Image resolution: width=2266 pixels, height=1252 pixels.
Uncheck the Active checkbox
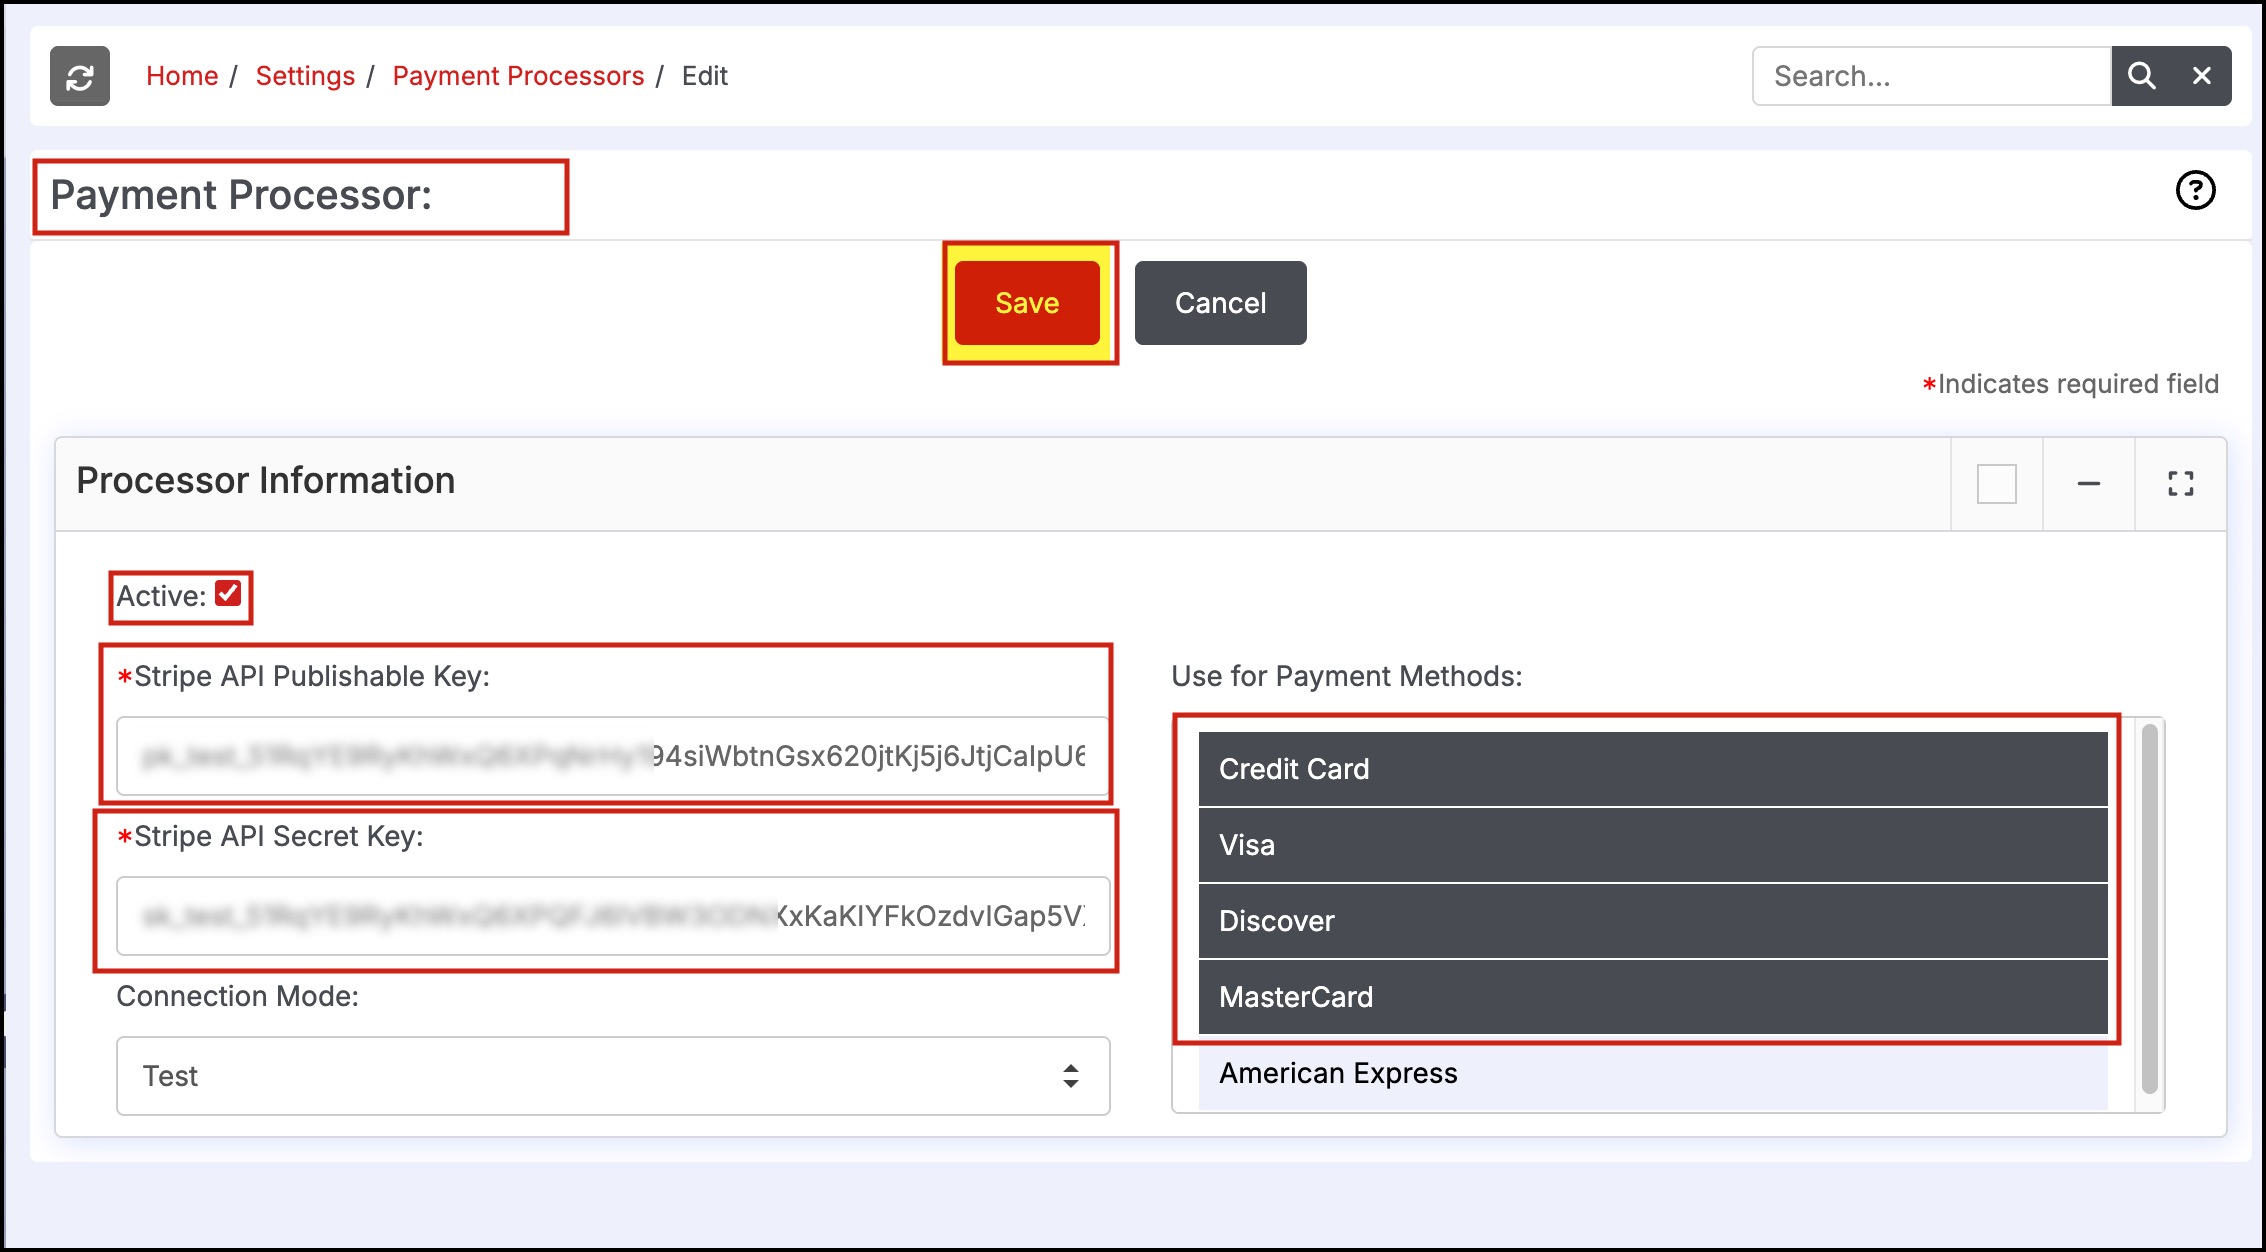228,594
